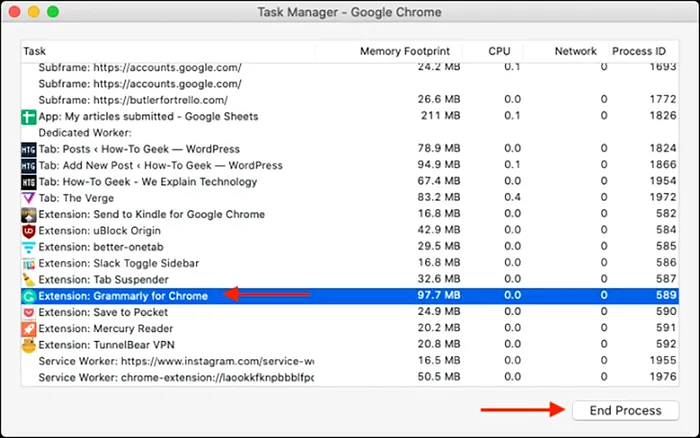700x438 pixels.
Task: Select 'Extension: TunnelBear VPN' row
Action: click(x=350, y=345)
